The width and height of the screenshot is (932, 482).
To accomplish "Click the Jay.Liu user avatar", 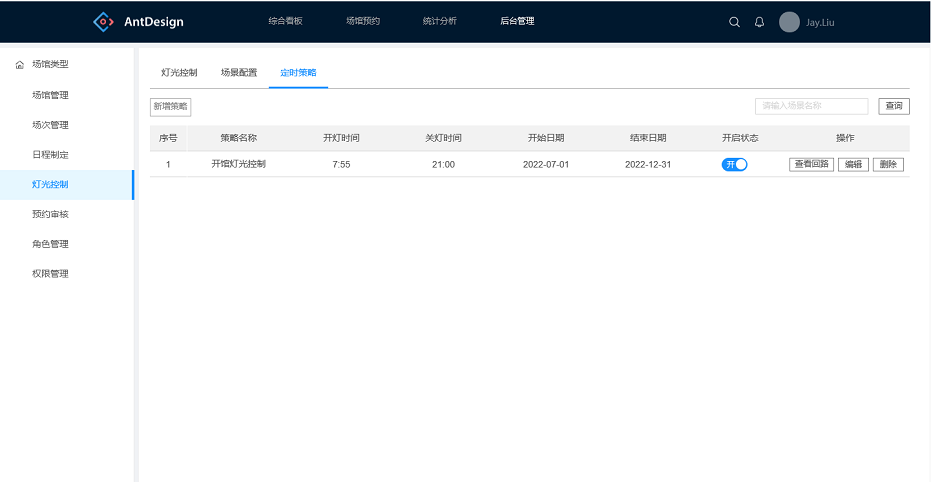I will click(789, 22).
